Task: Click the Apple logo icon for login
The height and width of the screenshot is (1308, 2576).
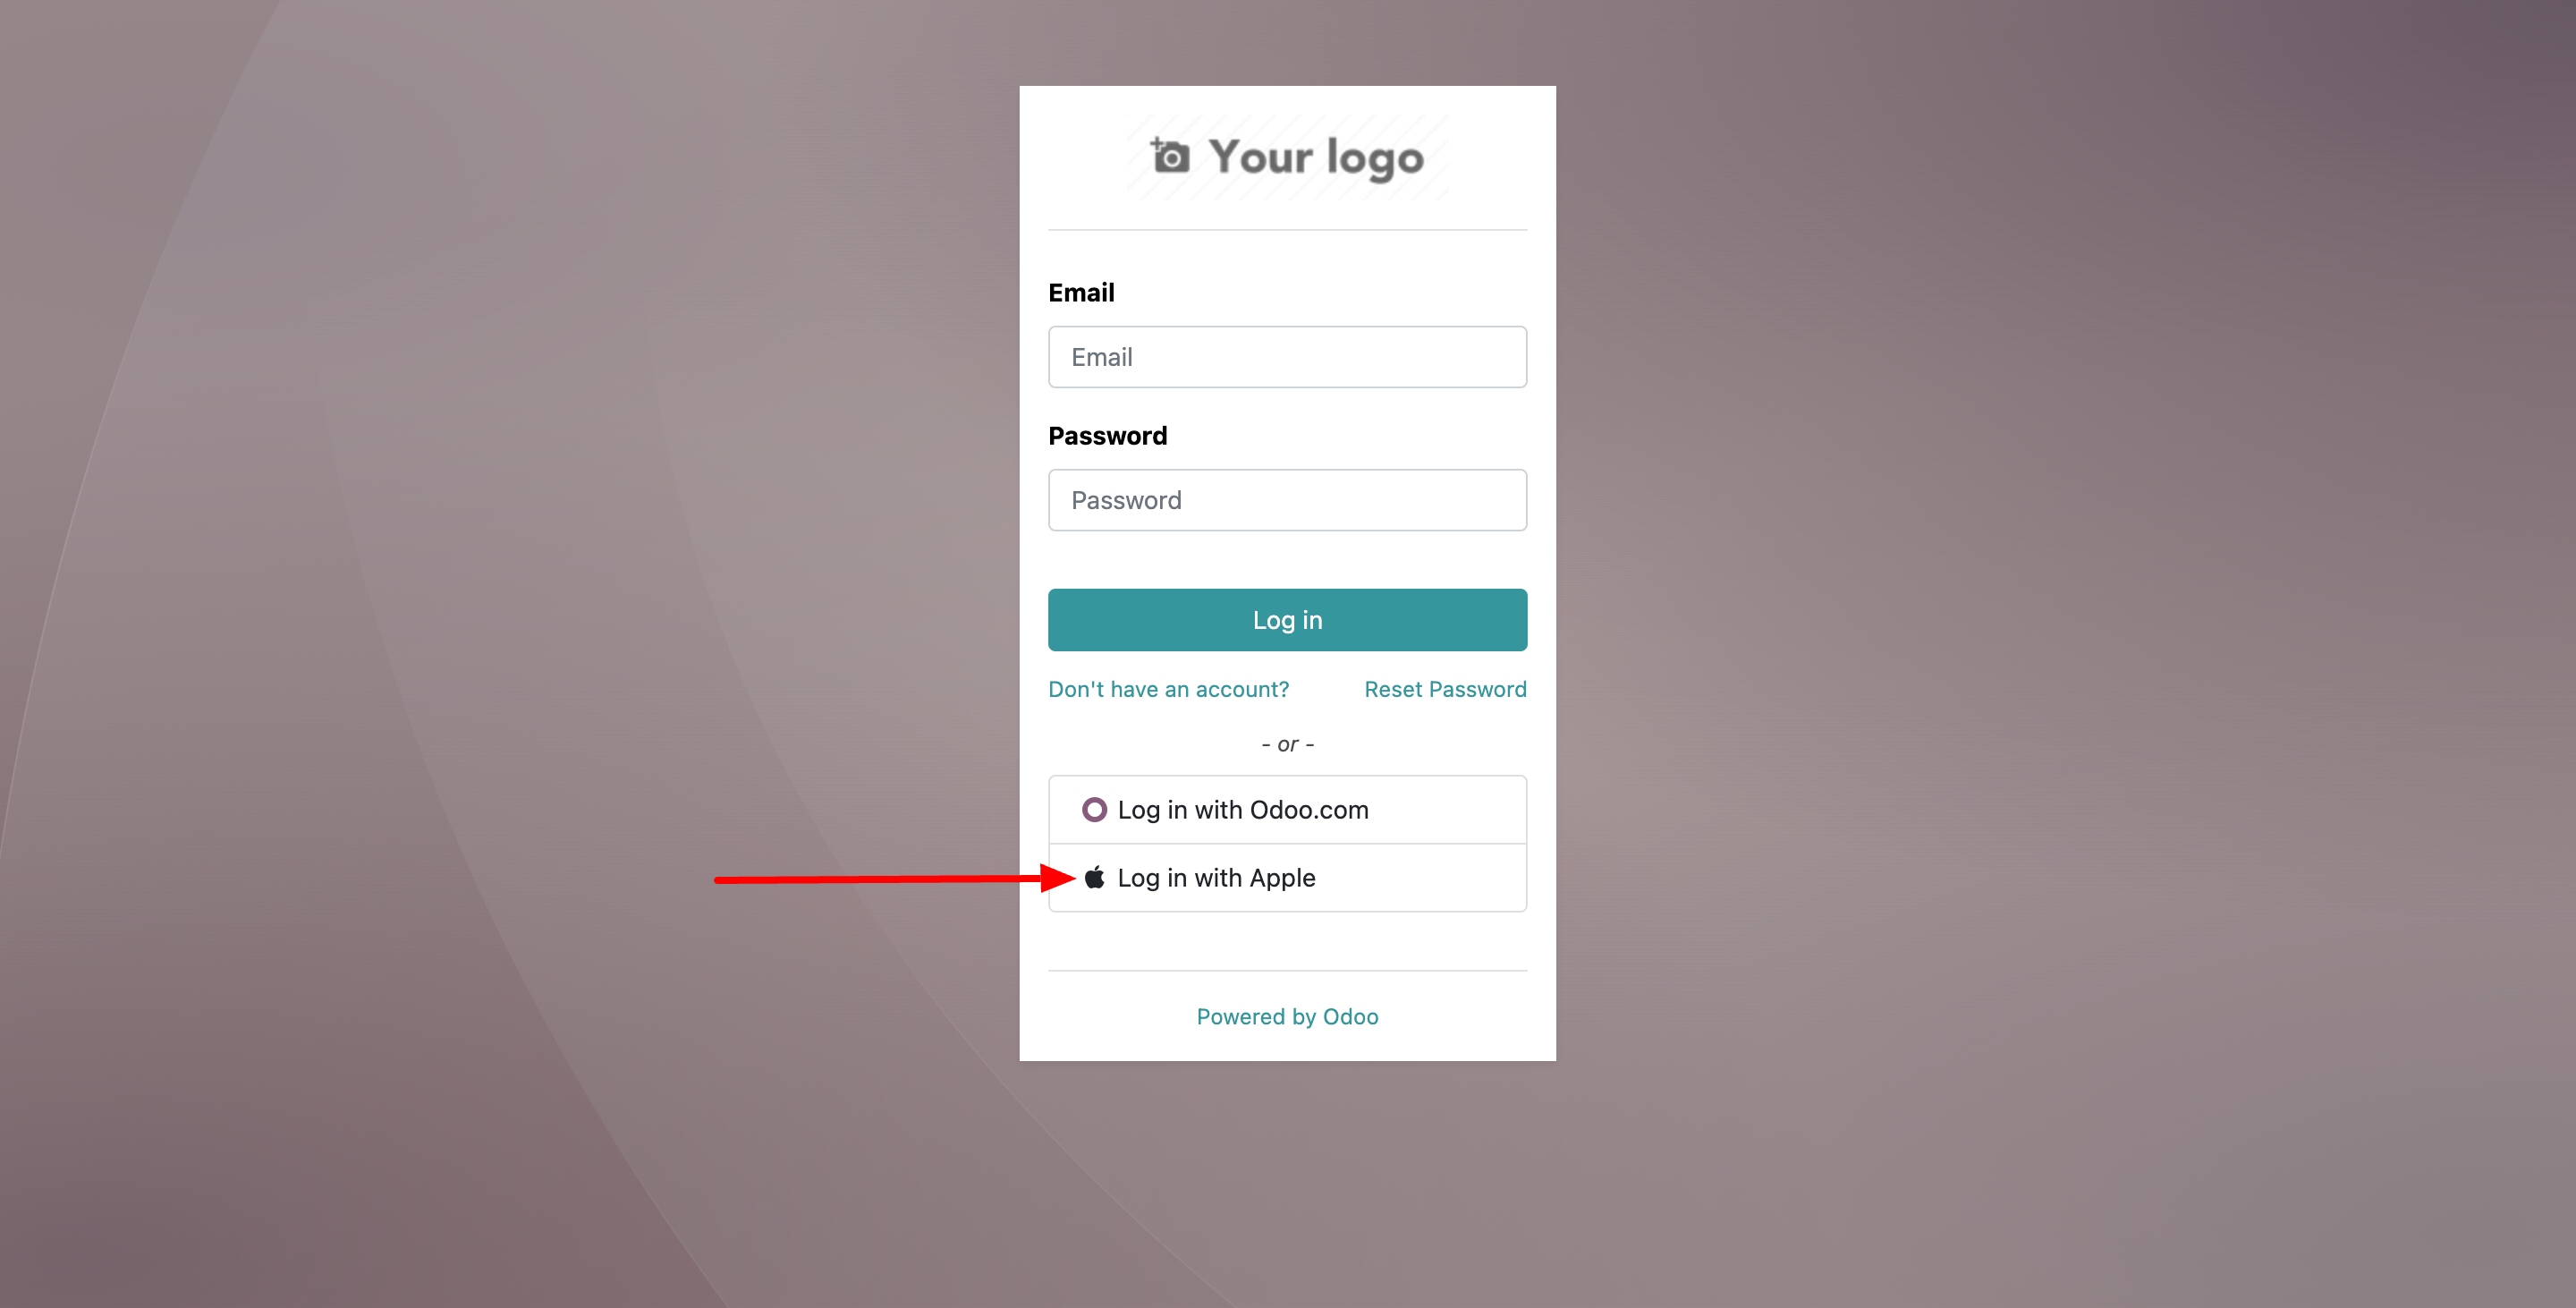Action: coord(1094,876)
